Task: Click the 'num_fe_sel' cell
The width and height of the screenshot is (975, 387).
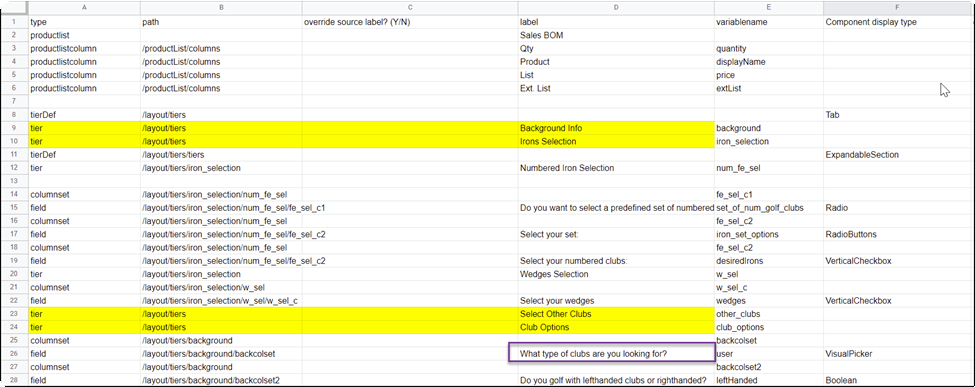Action: pos(769,168)
